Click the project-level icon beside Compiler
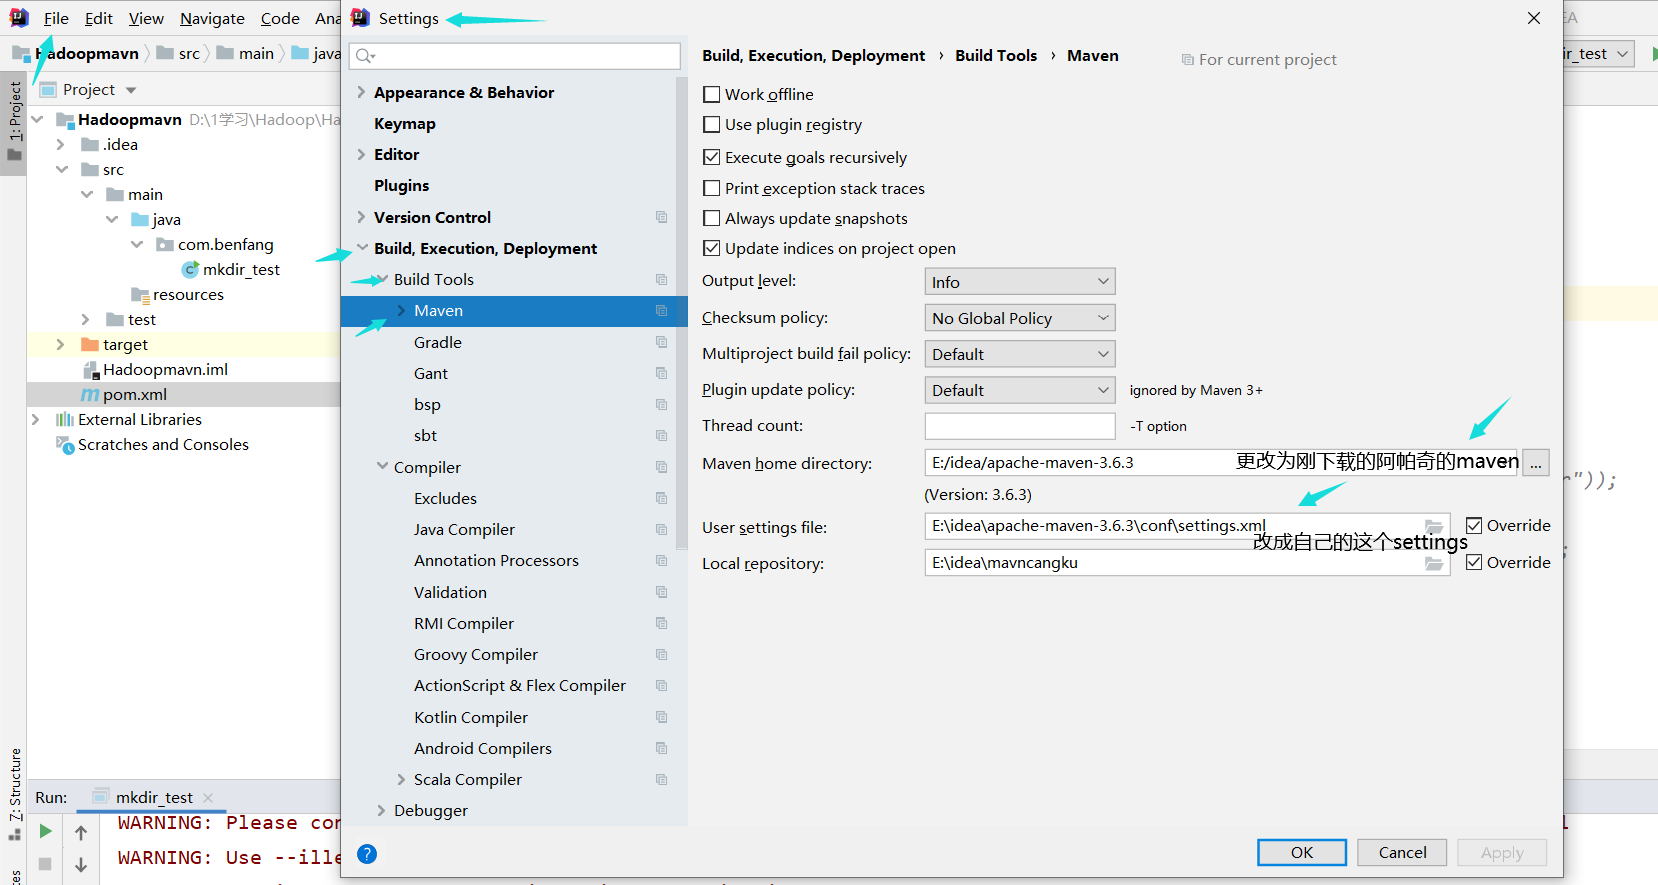The width and height of the screenshot is (1658, 885). click(661, 467)
